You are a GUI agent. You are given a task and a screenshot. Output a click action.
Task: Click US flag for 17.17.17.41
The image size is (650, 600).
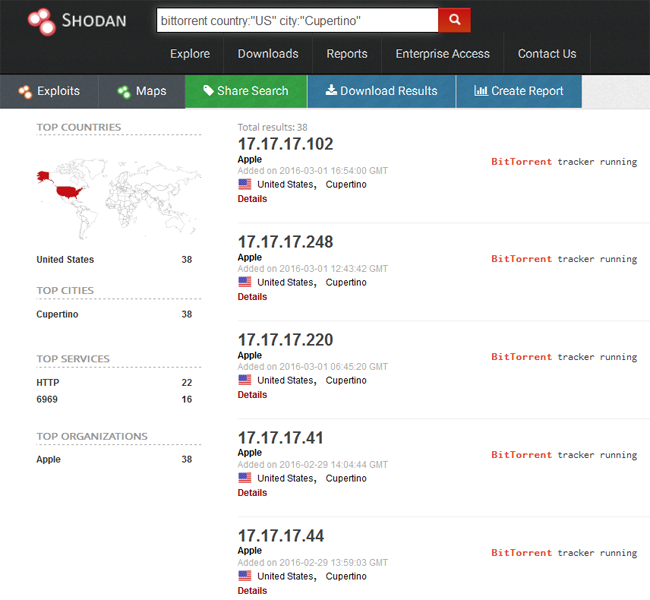coord(245,478)
